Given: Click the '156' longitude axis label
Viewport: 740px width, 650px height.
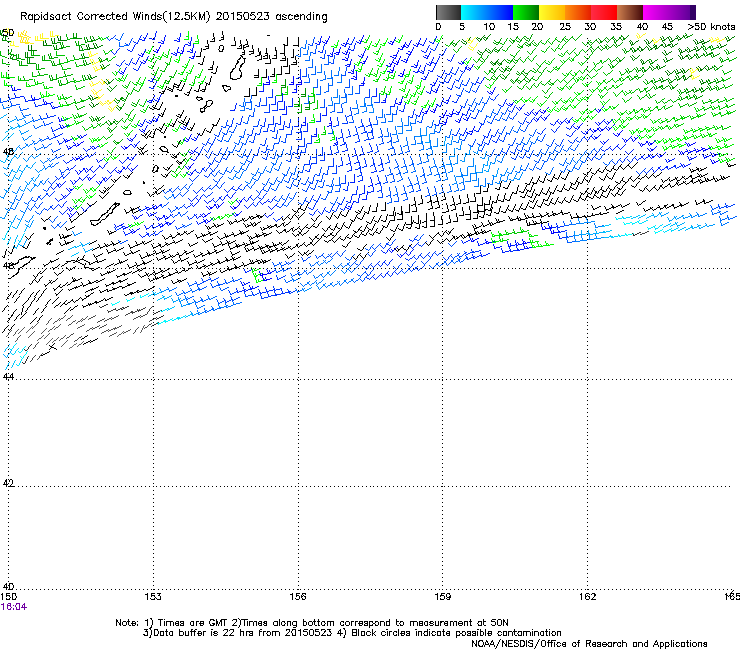Looking at the screenshot, I should click(x=298, y=597).
